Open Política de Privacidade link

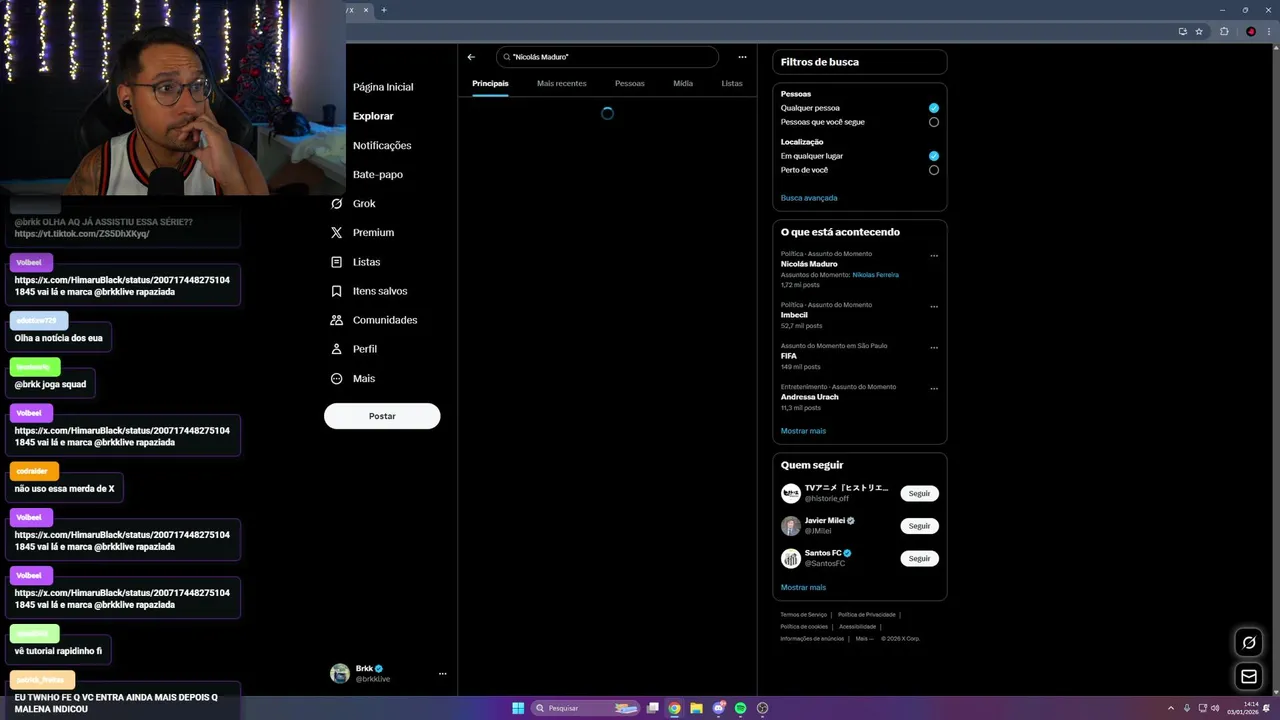pos(866,614)
